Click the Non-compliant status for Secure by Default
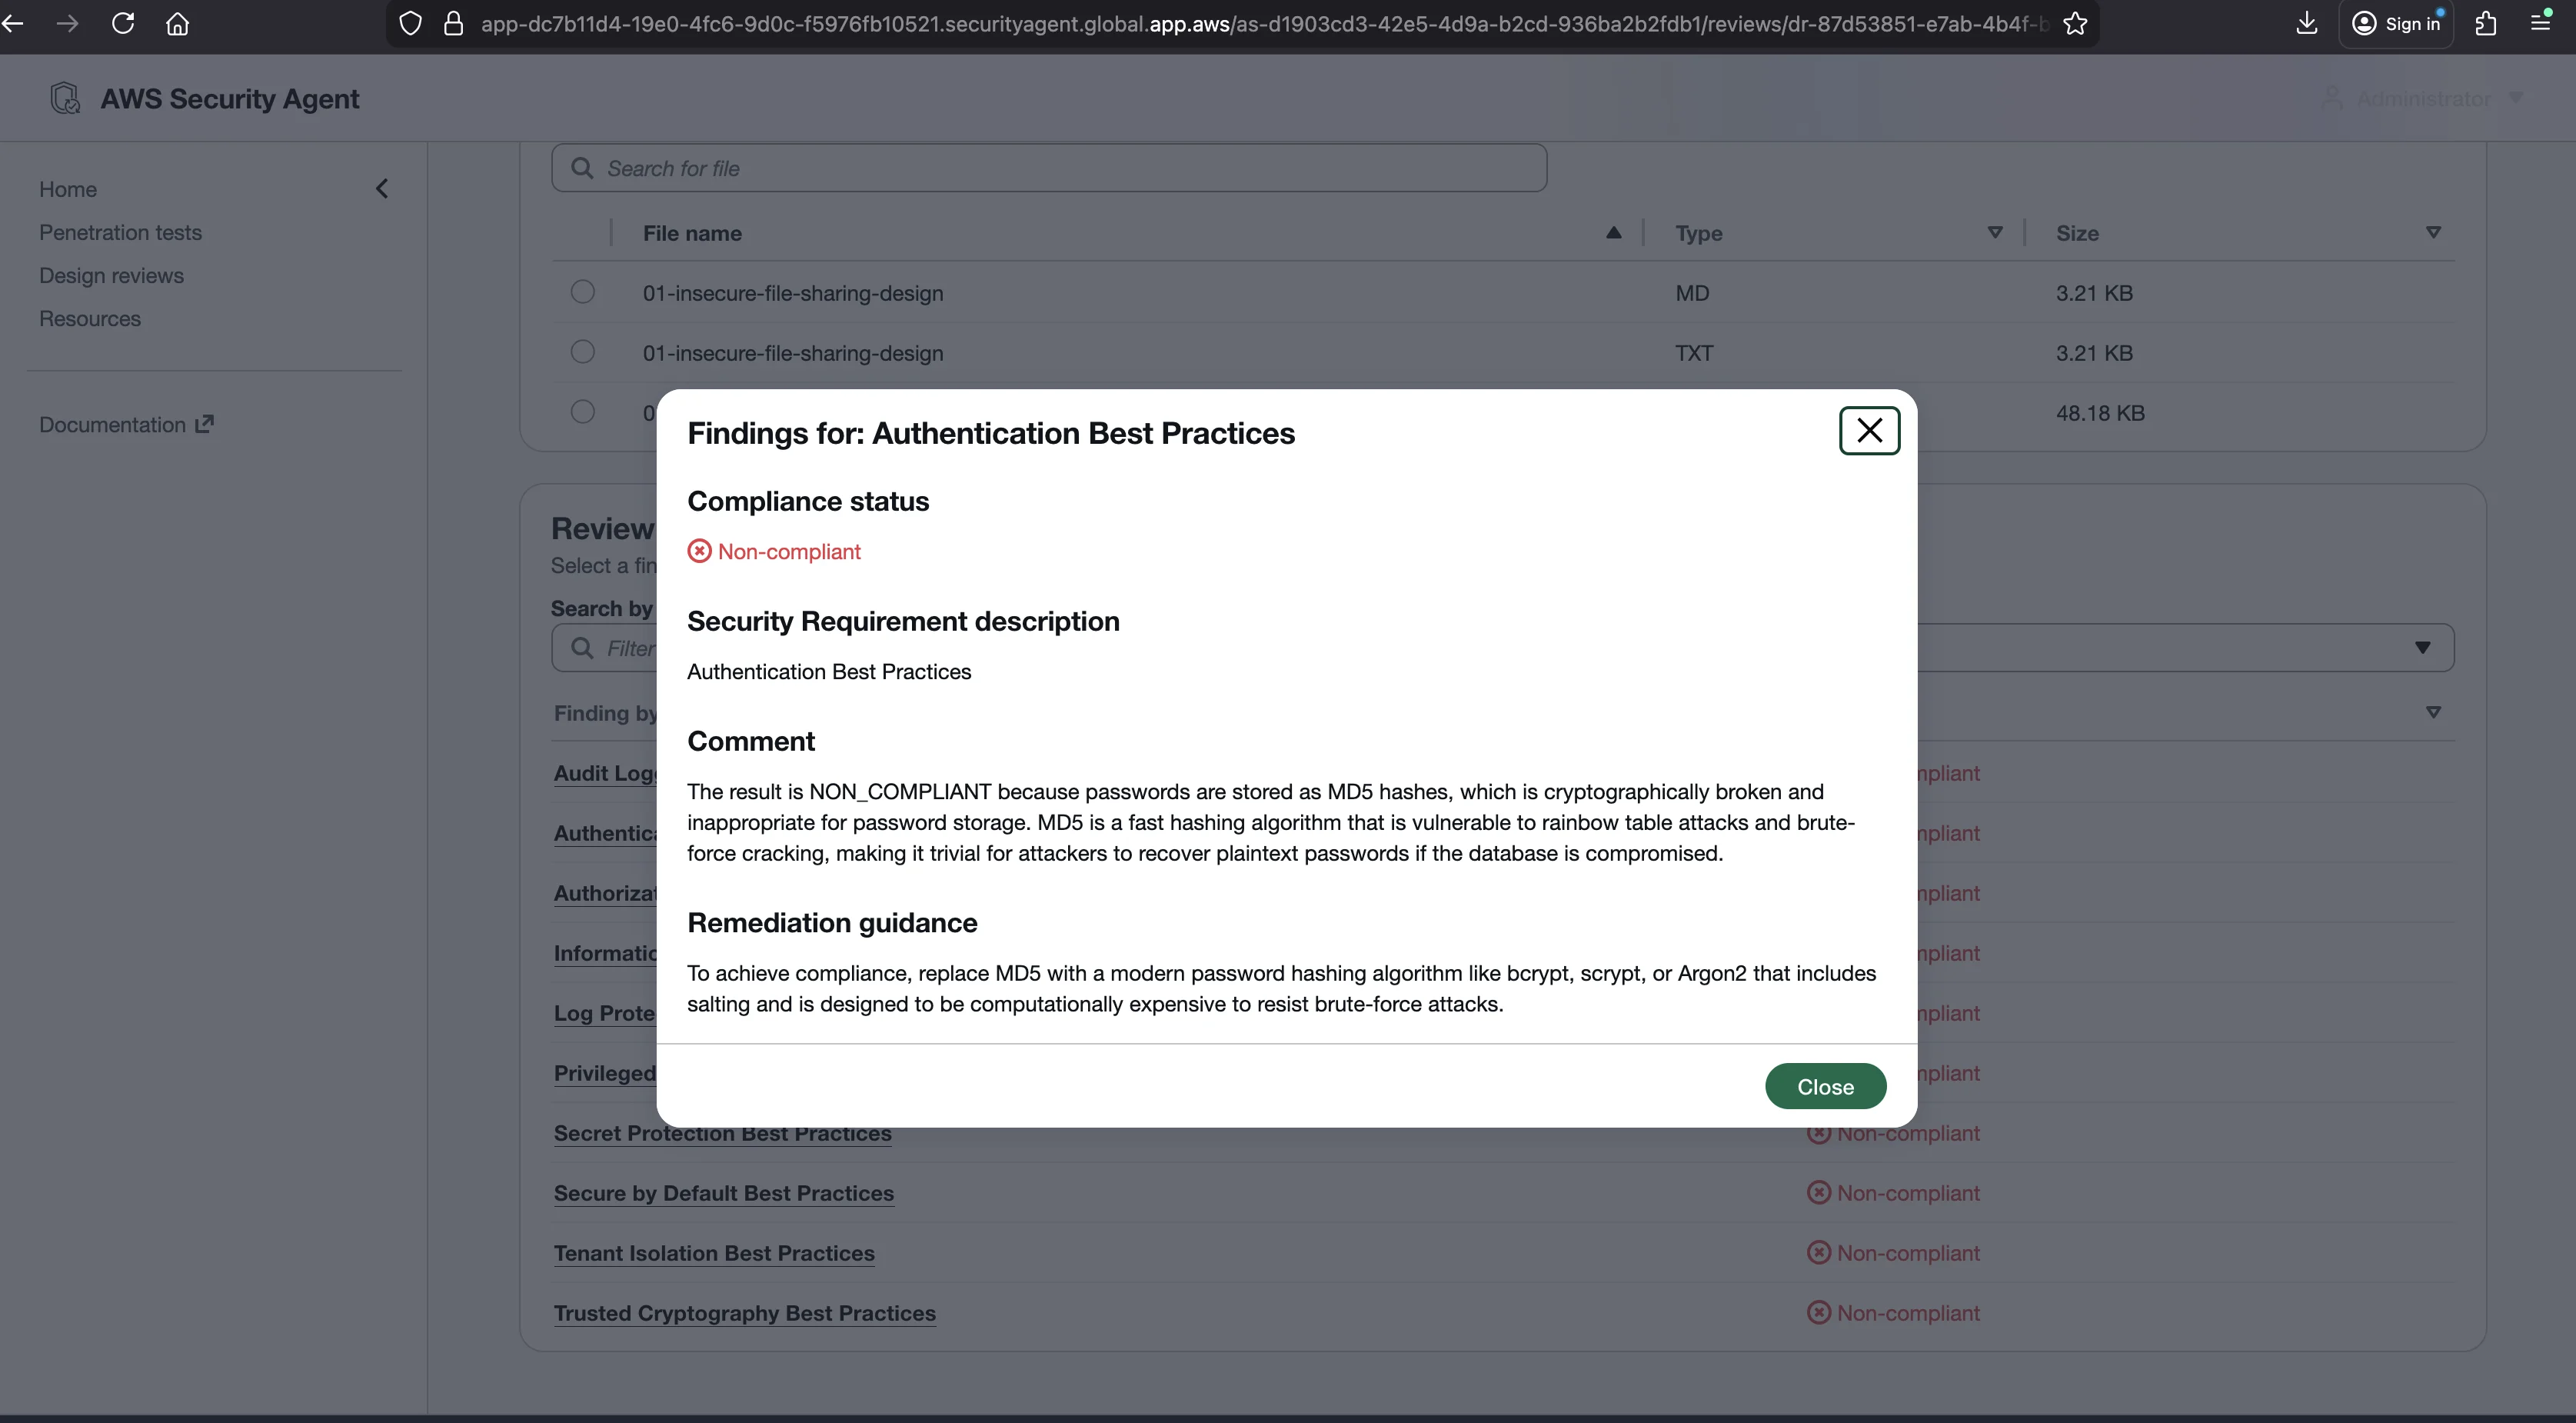2576x1423 pixels. point(1893,1193)
